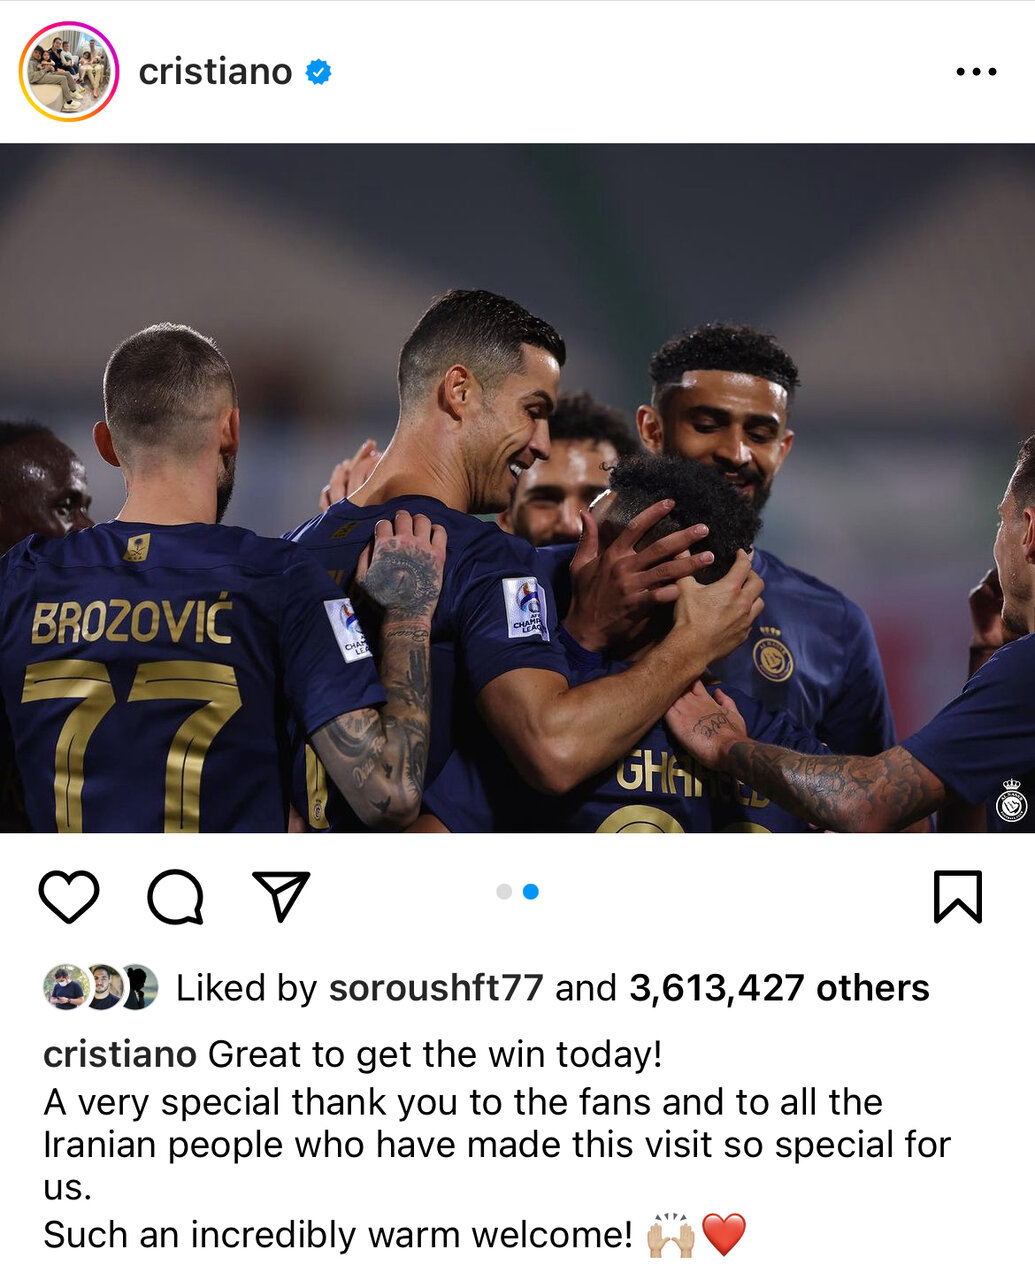Go to first carousel image dot

tap(504, 891)
